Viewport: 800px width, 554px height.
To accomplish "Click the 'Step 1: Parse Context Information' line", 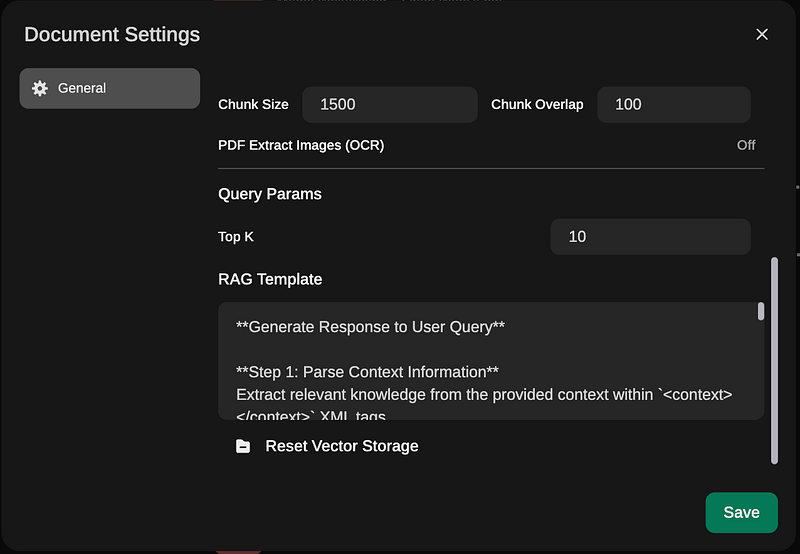I will [367, 372].
